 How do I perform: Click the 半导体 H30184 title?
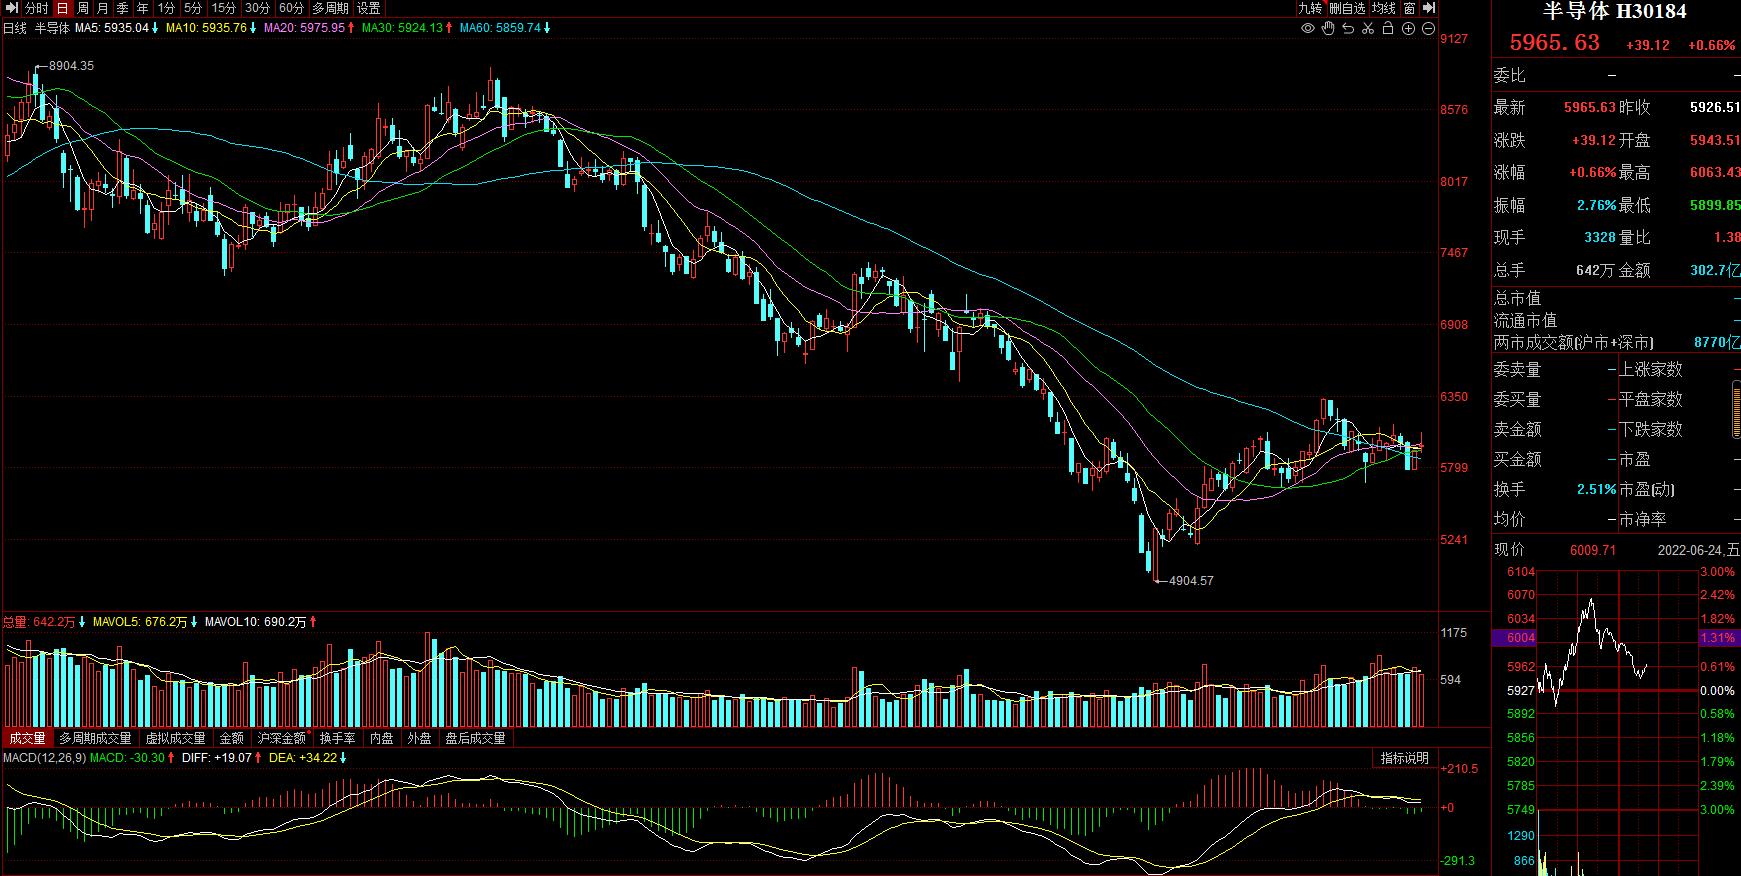pos(1615,11)
